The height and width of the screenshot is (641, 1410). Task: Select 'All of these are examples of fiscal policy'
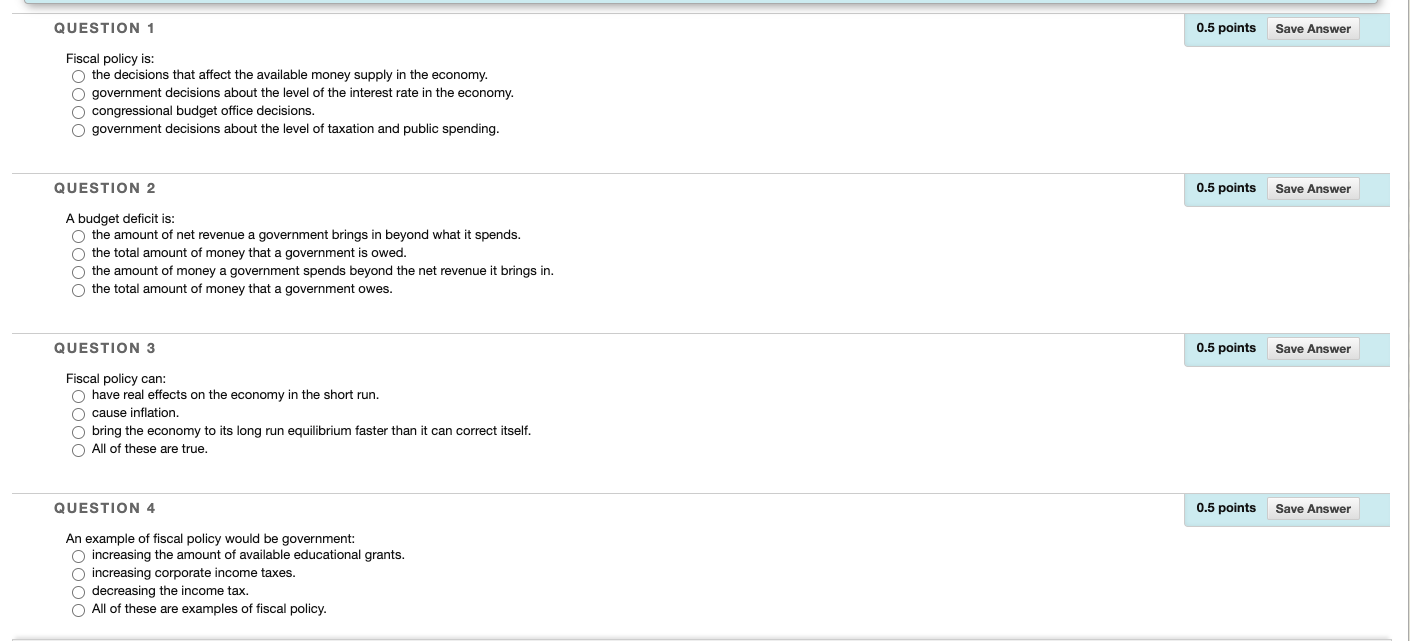pyautogui.click(x=78, y=610)
